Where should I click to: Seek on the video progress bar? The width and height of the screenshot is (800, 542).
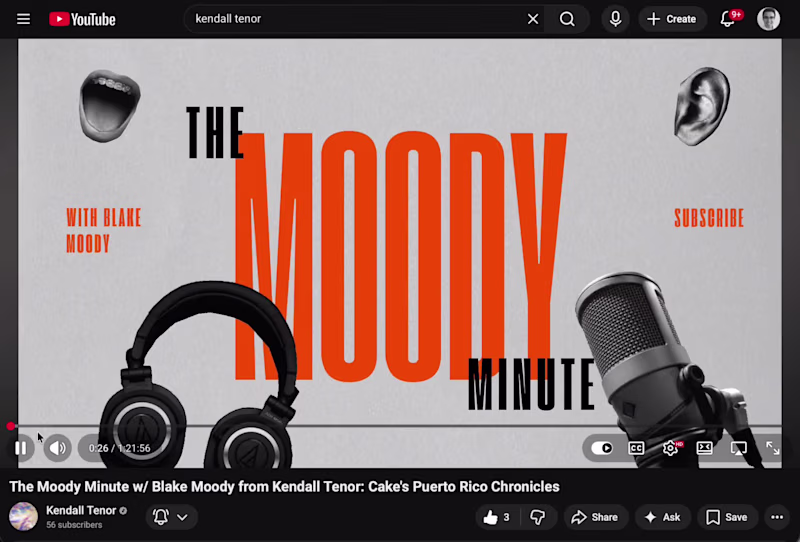pyautogui.click(x=396, y=426)
